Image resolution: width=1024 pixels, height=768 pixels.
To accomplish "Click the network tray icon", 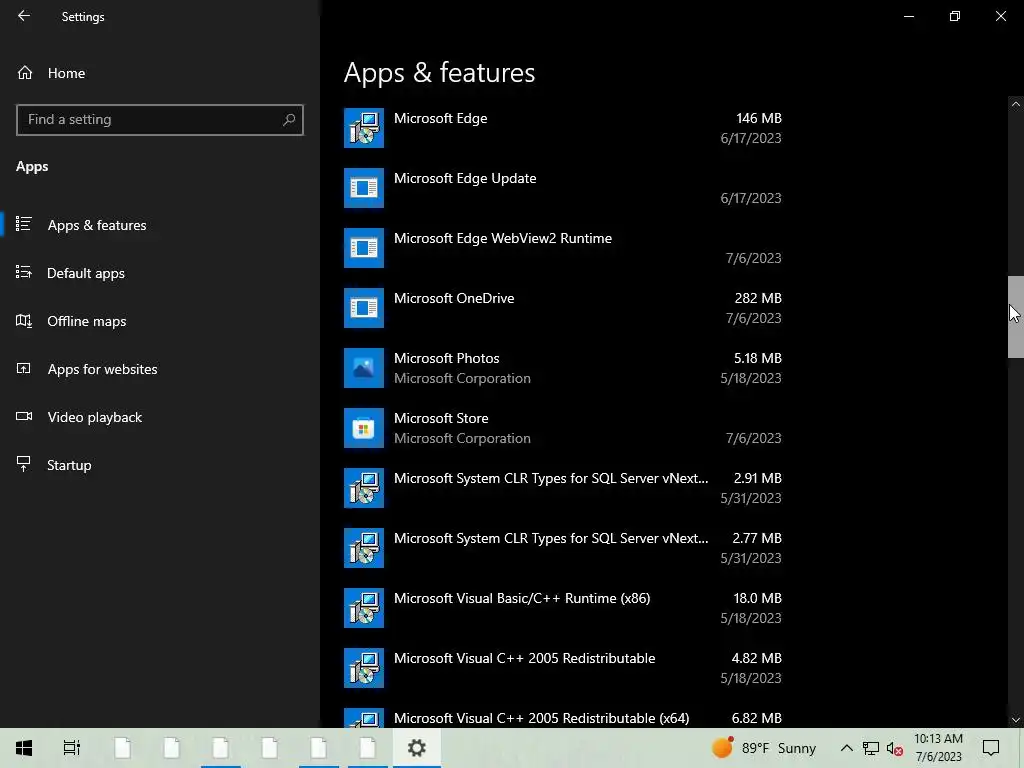I will click(871, 748).
